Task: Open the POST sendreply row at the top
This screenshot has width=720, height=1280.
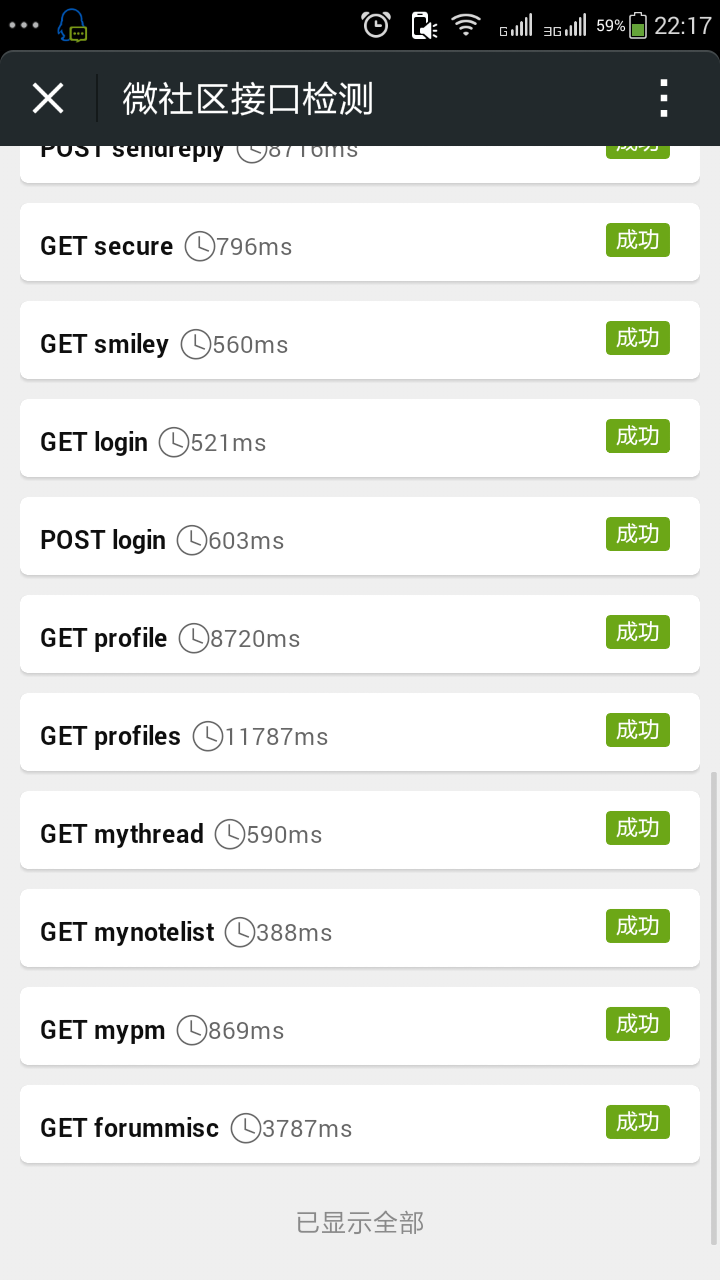Action: tap(360, 164)
